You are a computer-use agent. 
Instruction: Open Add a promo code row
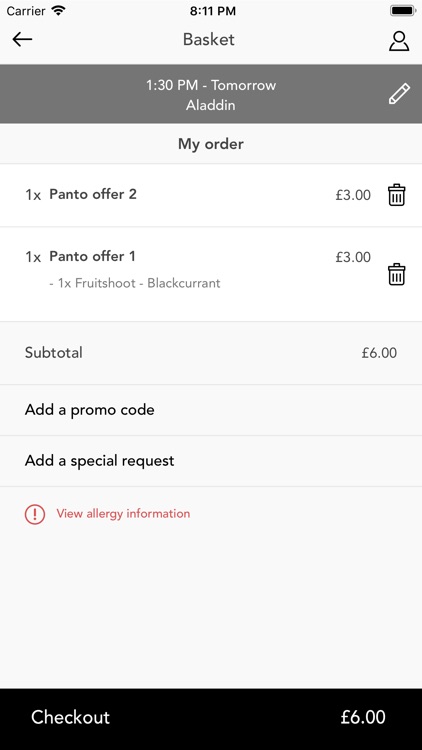pyautogui.click(x=211, y=410)
